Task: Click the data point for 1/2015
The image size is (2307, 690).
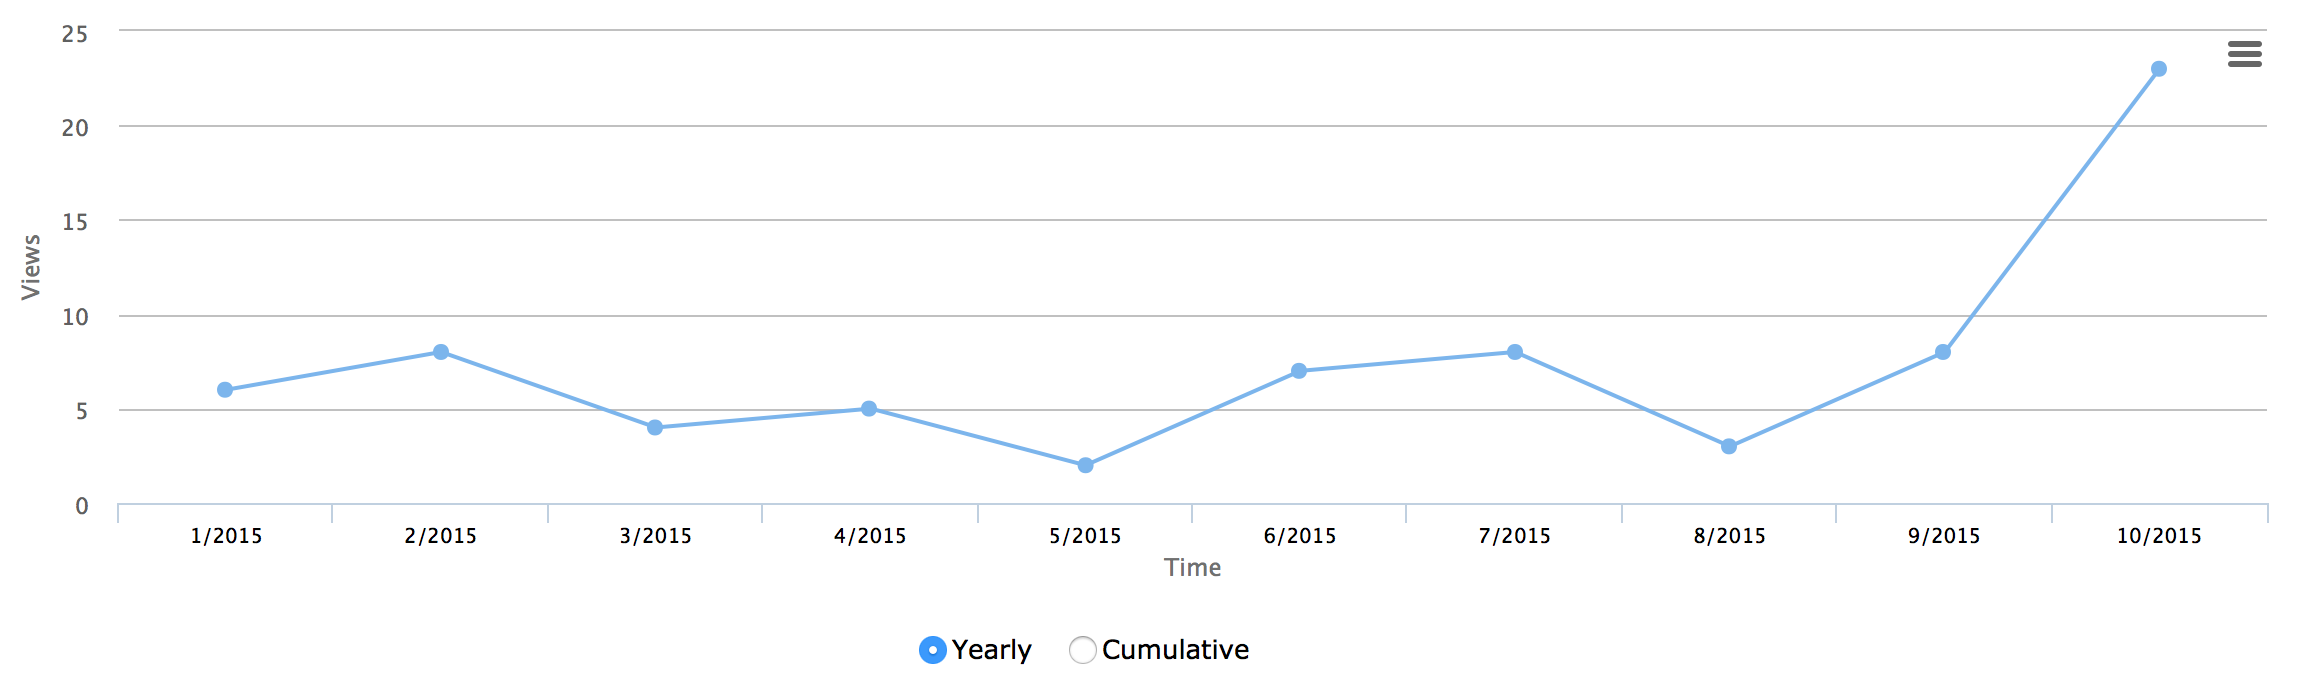Action: pyautogui.click(x=225, y=390)
